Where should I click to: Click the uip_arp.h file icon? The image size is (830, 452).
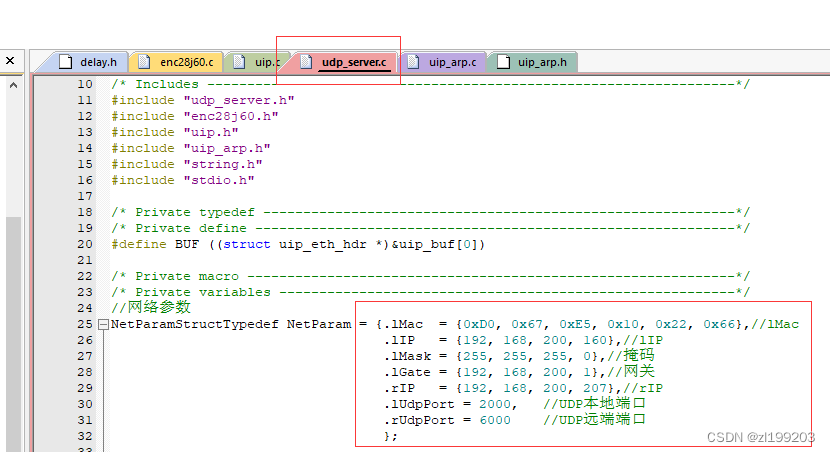(504, 62)
